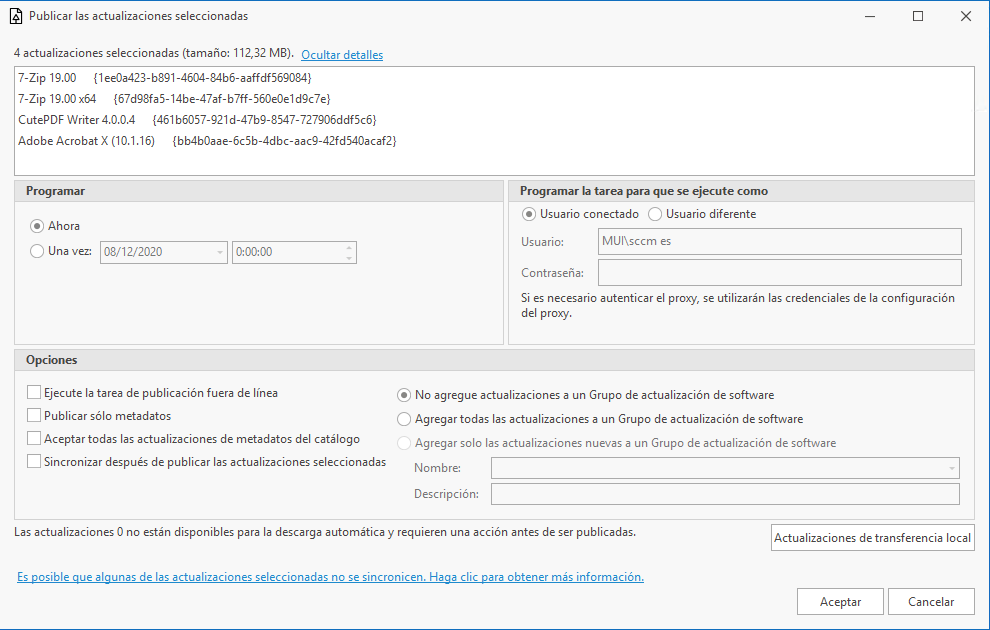Expand the 'Nombre' dropdown list
This screenshot has height=630, width=990.
[x=950, y=468]
